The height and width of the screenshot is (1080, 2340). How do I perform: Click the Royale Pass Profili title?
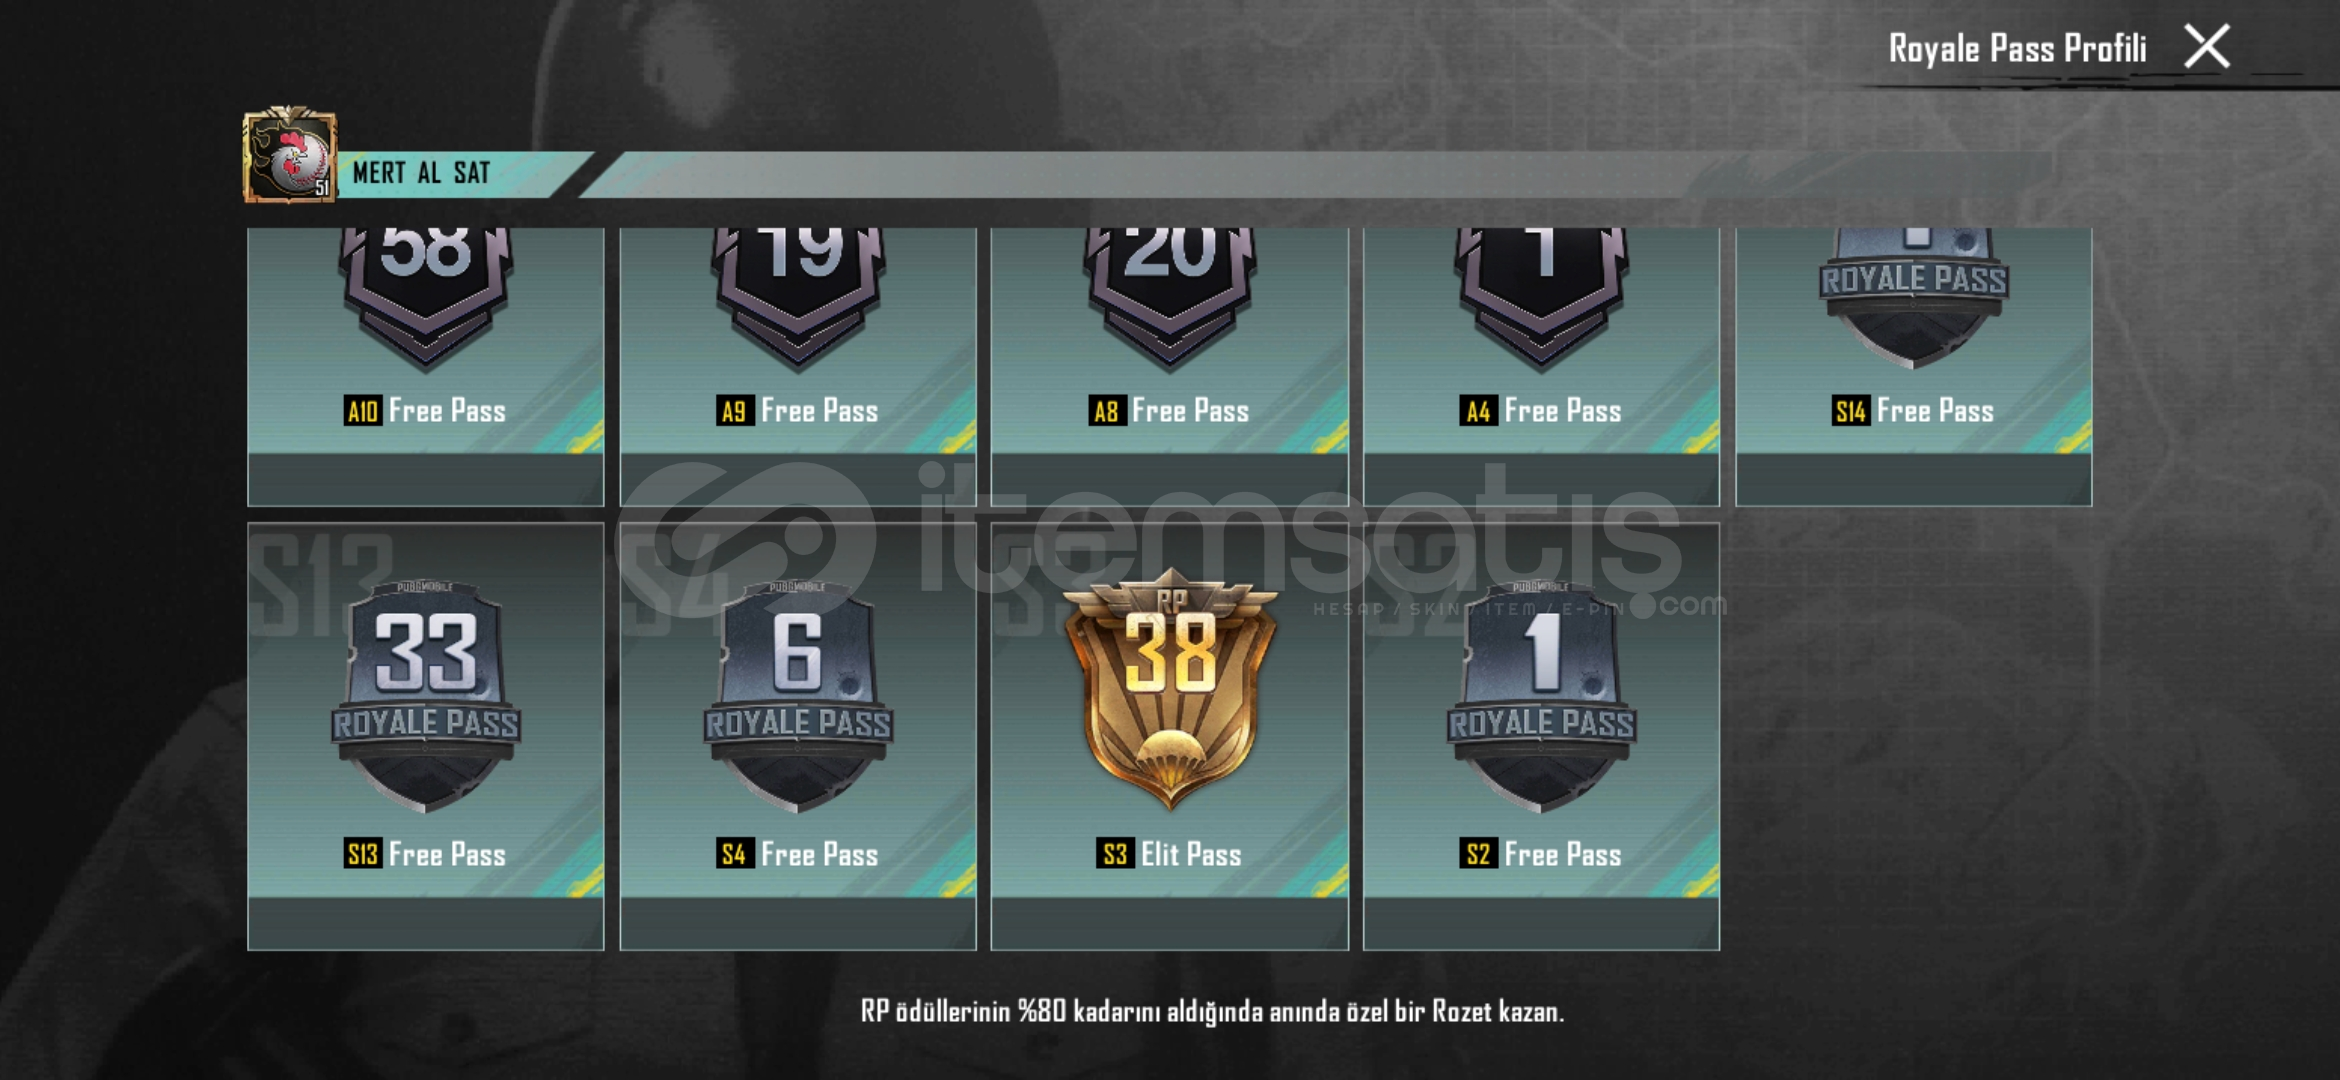[x=2017, y=48]
